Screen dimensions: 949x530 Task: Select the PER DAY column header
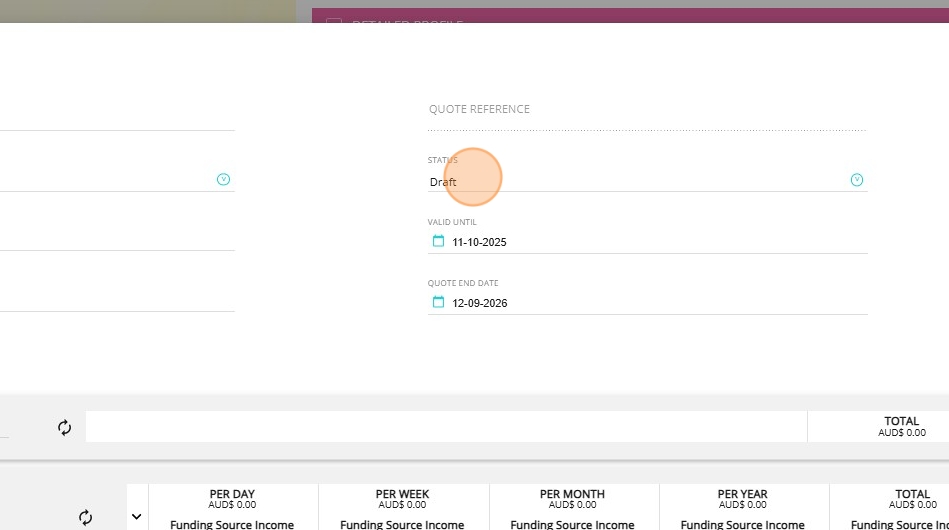point(232,494)
